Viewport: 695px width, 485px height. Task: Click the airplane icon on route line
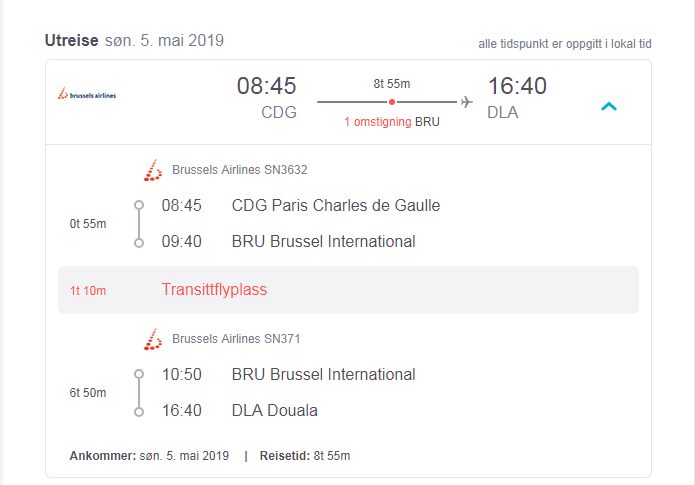(466, 102)
